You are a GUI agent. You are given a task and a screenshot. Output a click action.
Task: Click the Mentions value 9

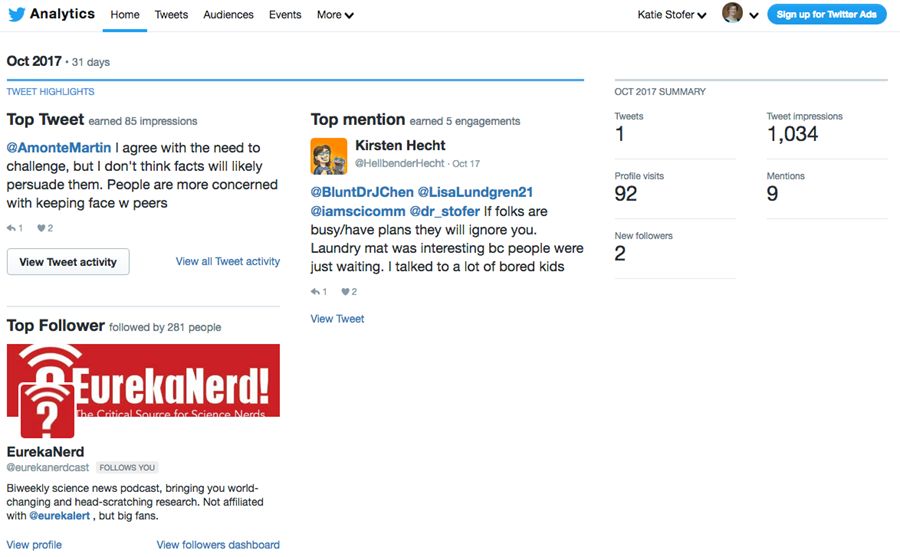(x=773, y=194)
